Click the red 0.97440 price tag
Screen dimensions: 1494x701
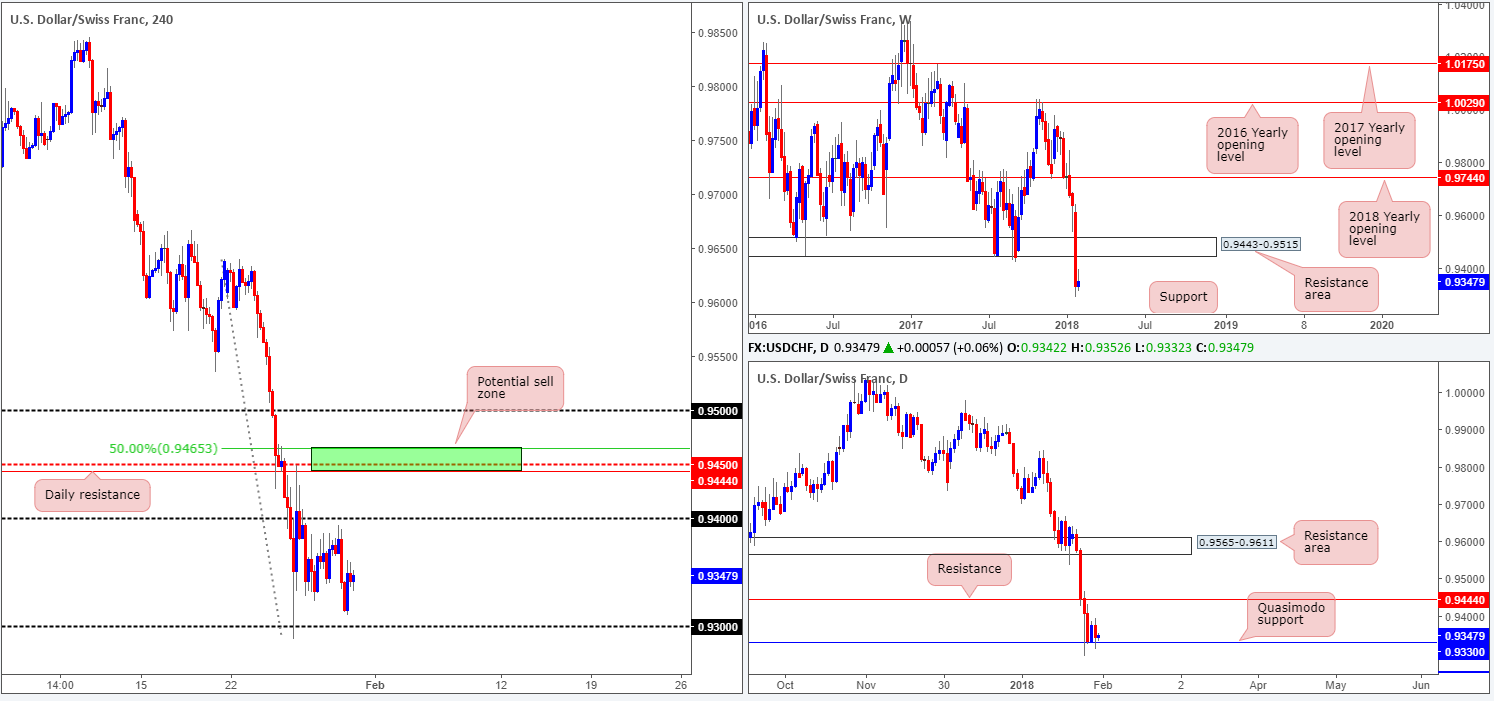(1463, 177)
